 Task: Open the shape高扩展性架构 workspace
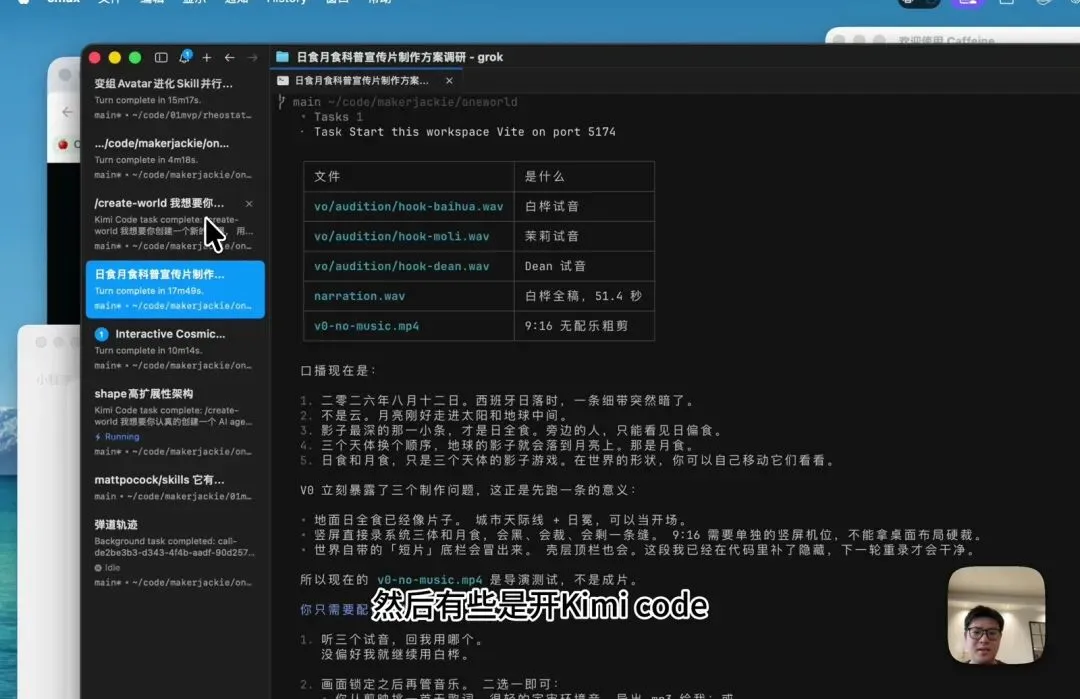[174, 421]
